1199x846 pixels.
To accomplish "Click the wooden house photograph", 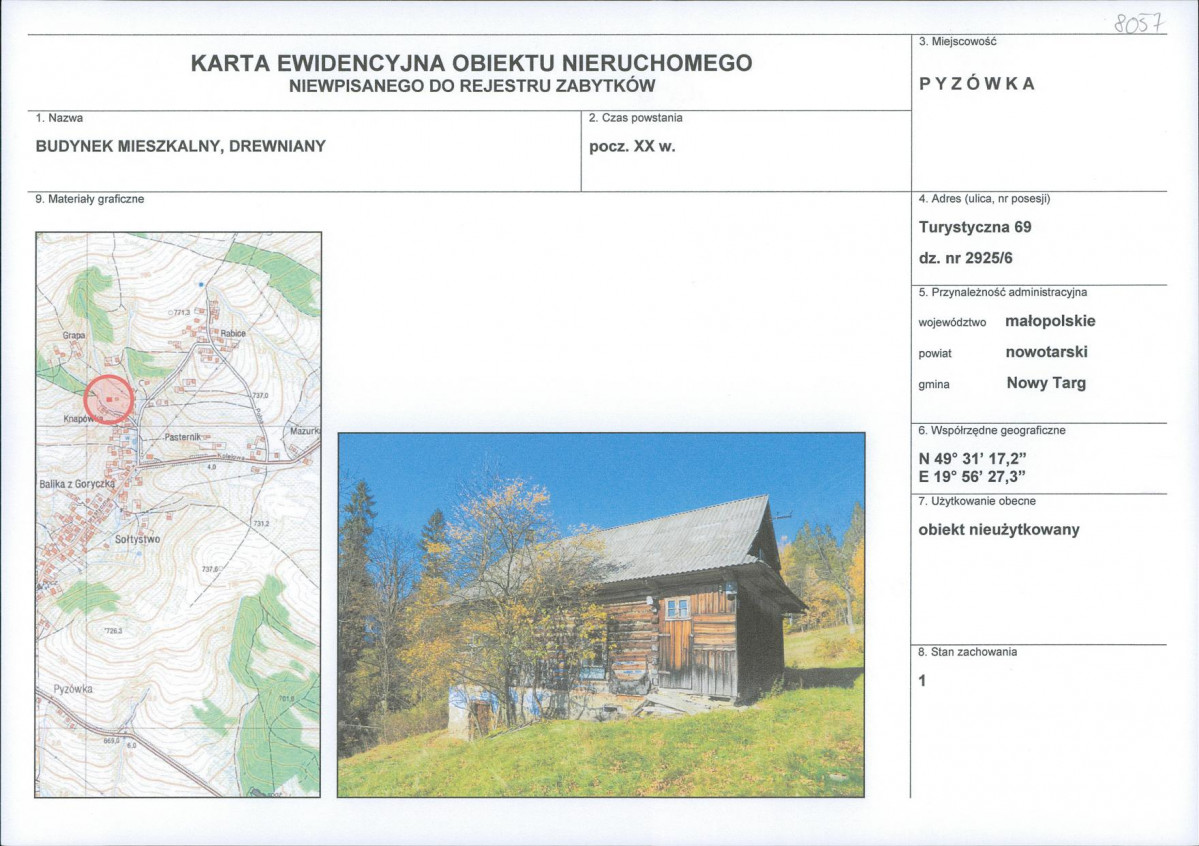I will [601, 615].
